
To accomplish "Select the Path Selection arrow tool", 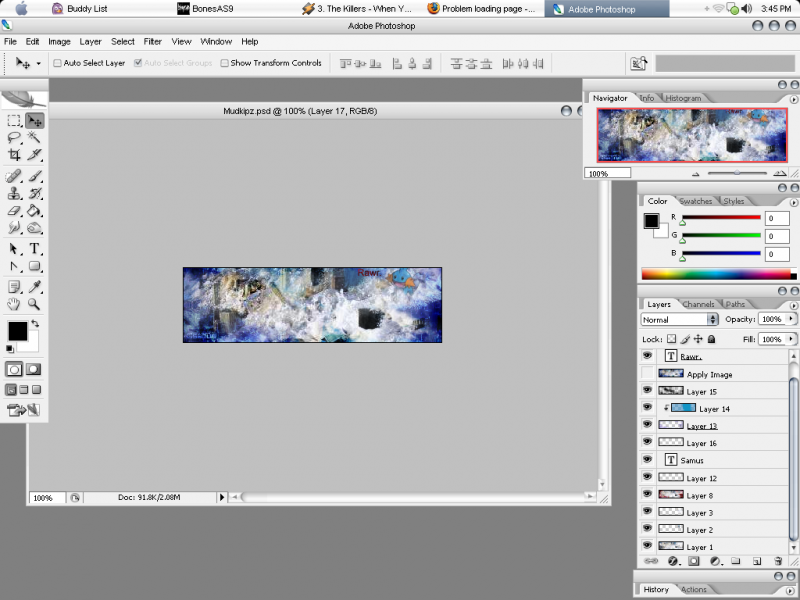I will point(14,249).
